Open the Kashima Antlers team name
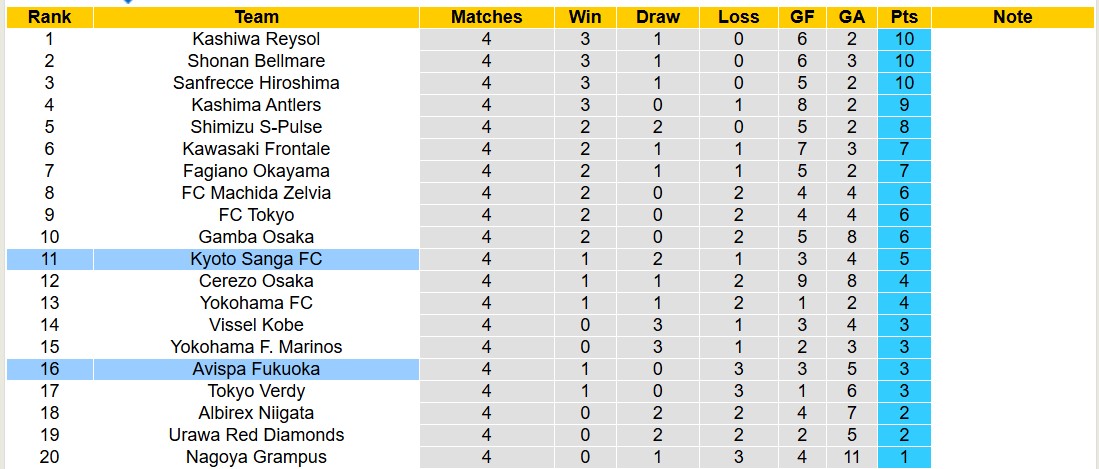 pos(256,105)
